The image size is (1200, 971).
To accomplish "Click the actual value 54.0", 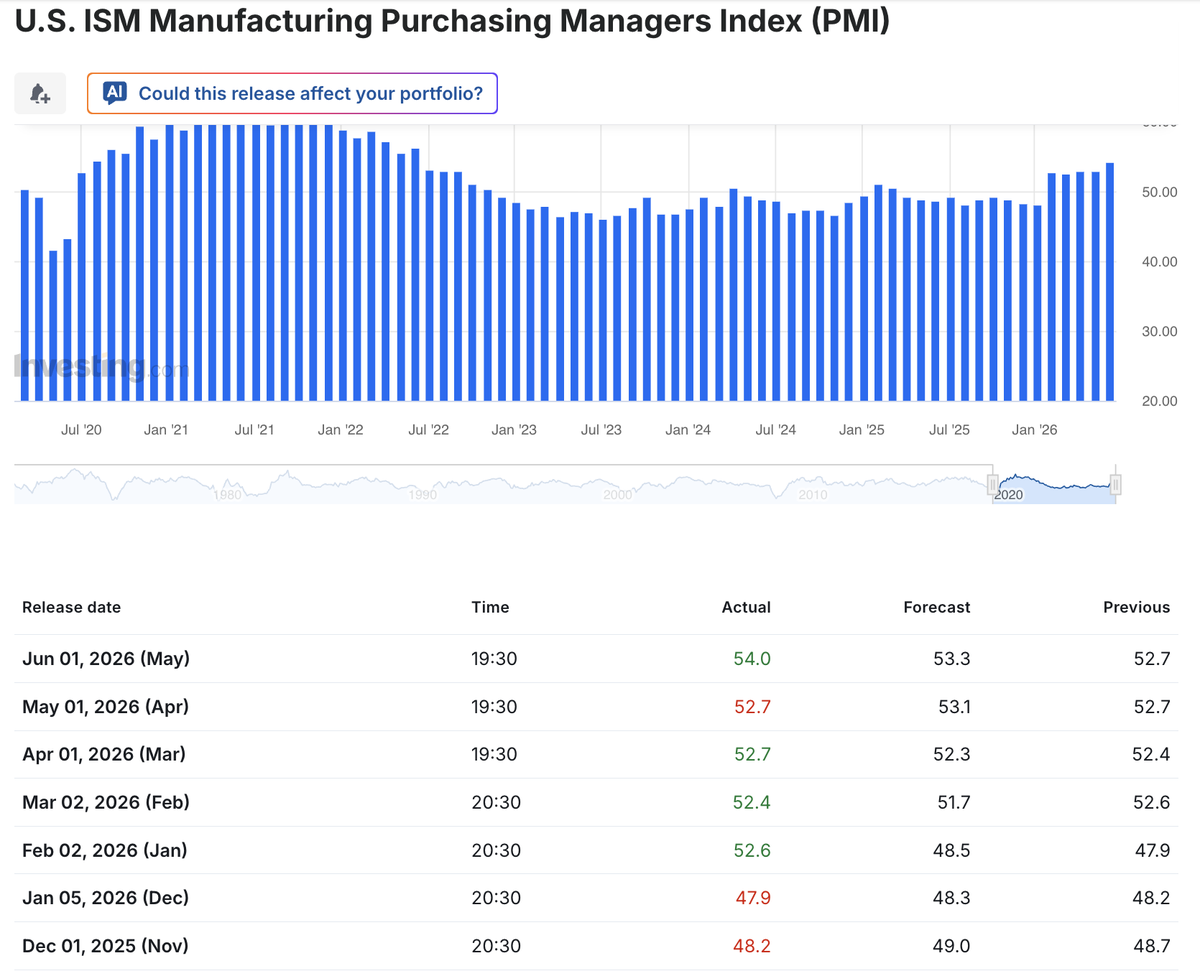I will tap(753, 659).
